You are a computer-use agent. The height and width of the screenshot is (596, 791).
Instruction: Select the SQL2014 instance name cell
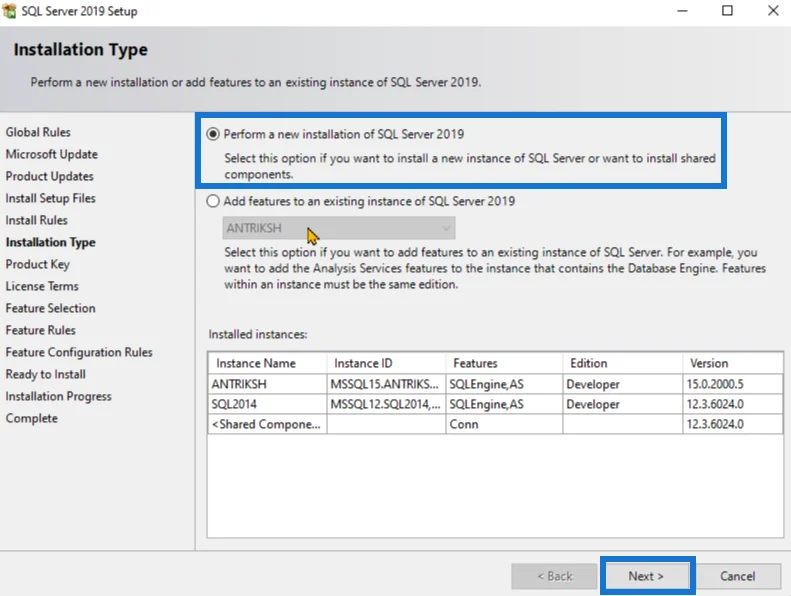(x=267, y=404)
